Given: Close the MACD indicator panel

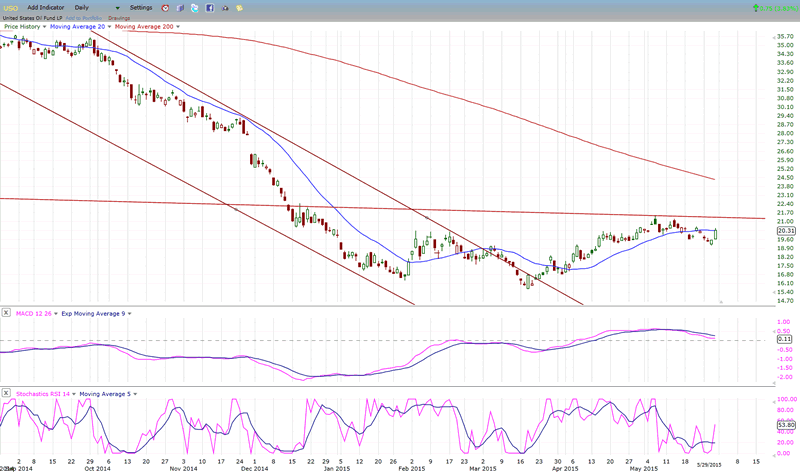Looking at the screenshot, I should tap(7, 313).
